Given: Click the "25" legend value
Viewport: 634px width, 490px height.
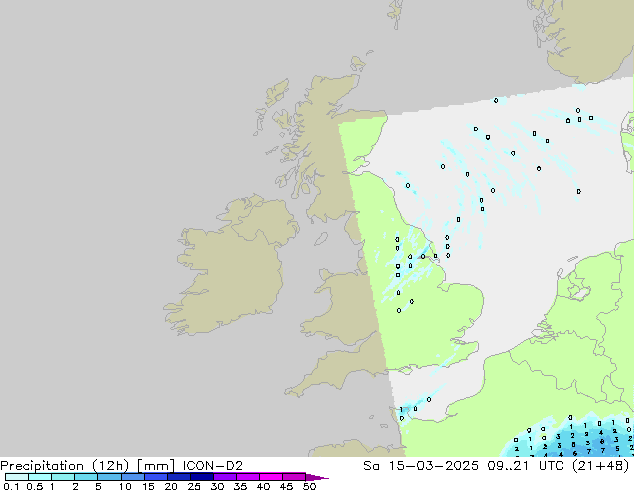Looking at the screenshot, I should coord(194,486).
